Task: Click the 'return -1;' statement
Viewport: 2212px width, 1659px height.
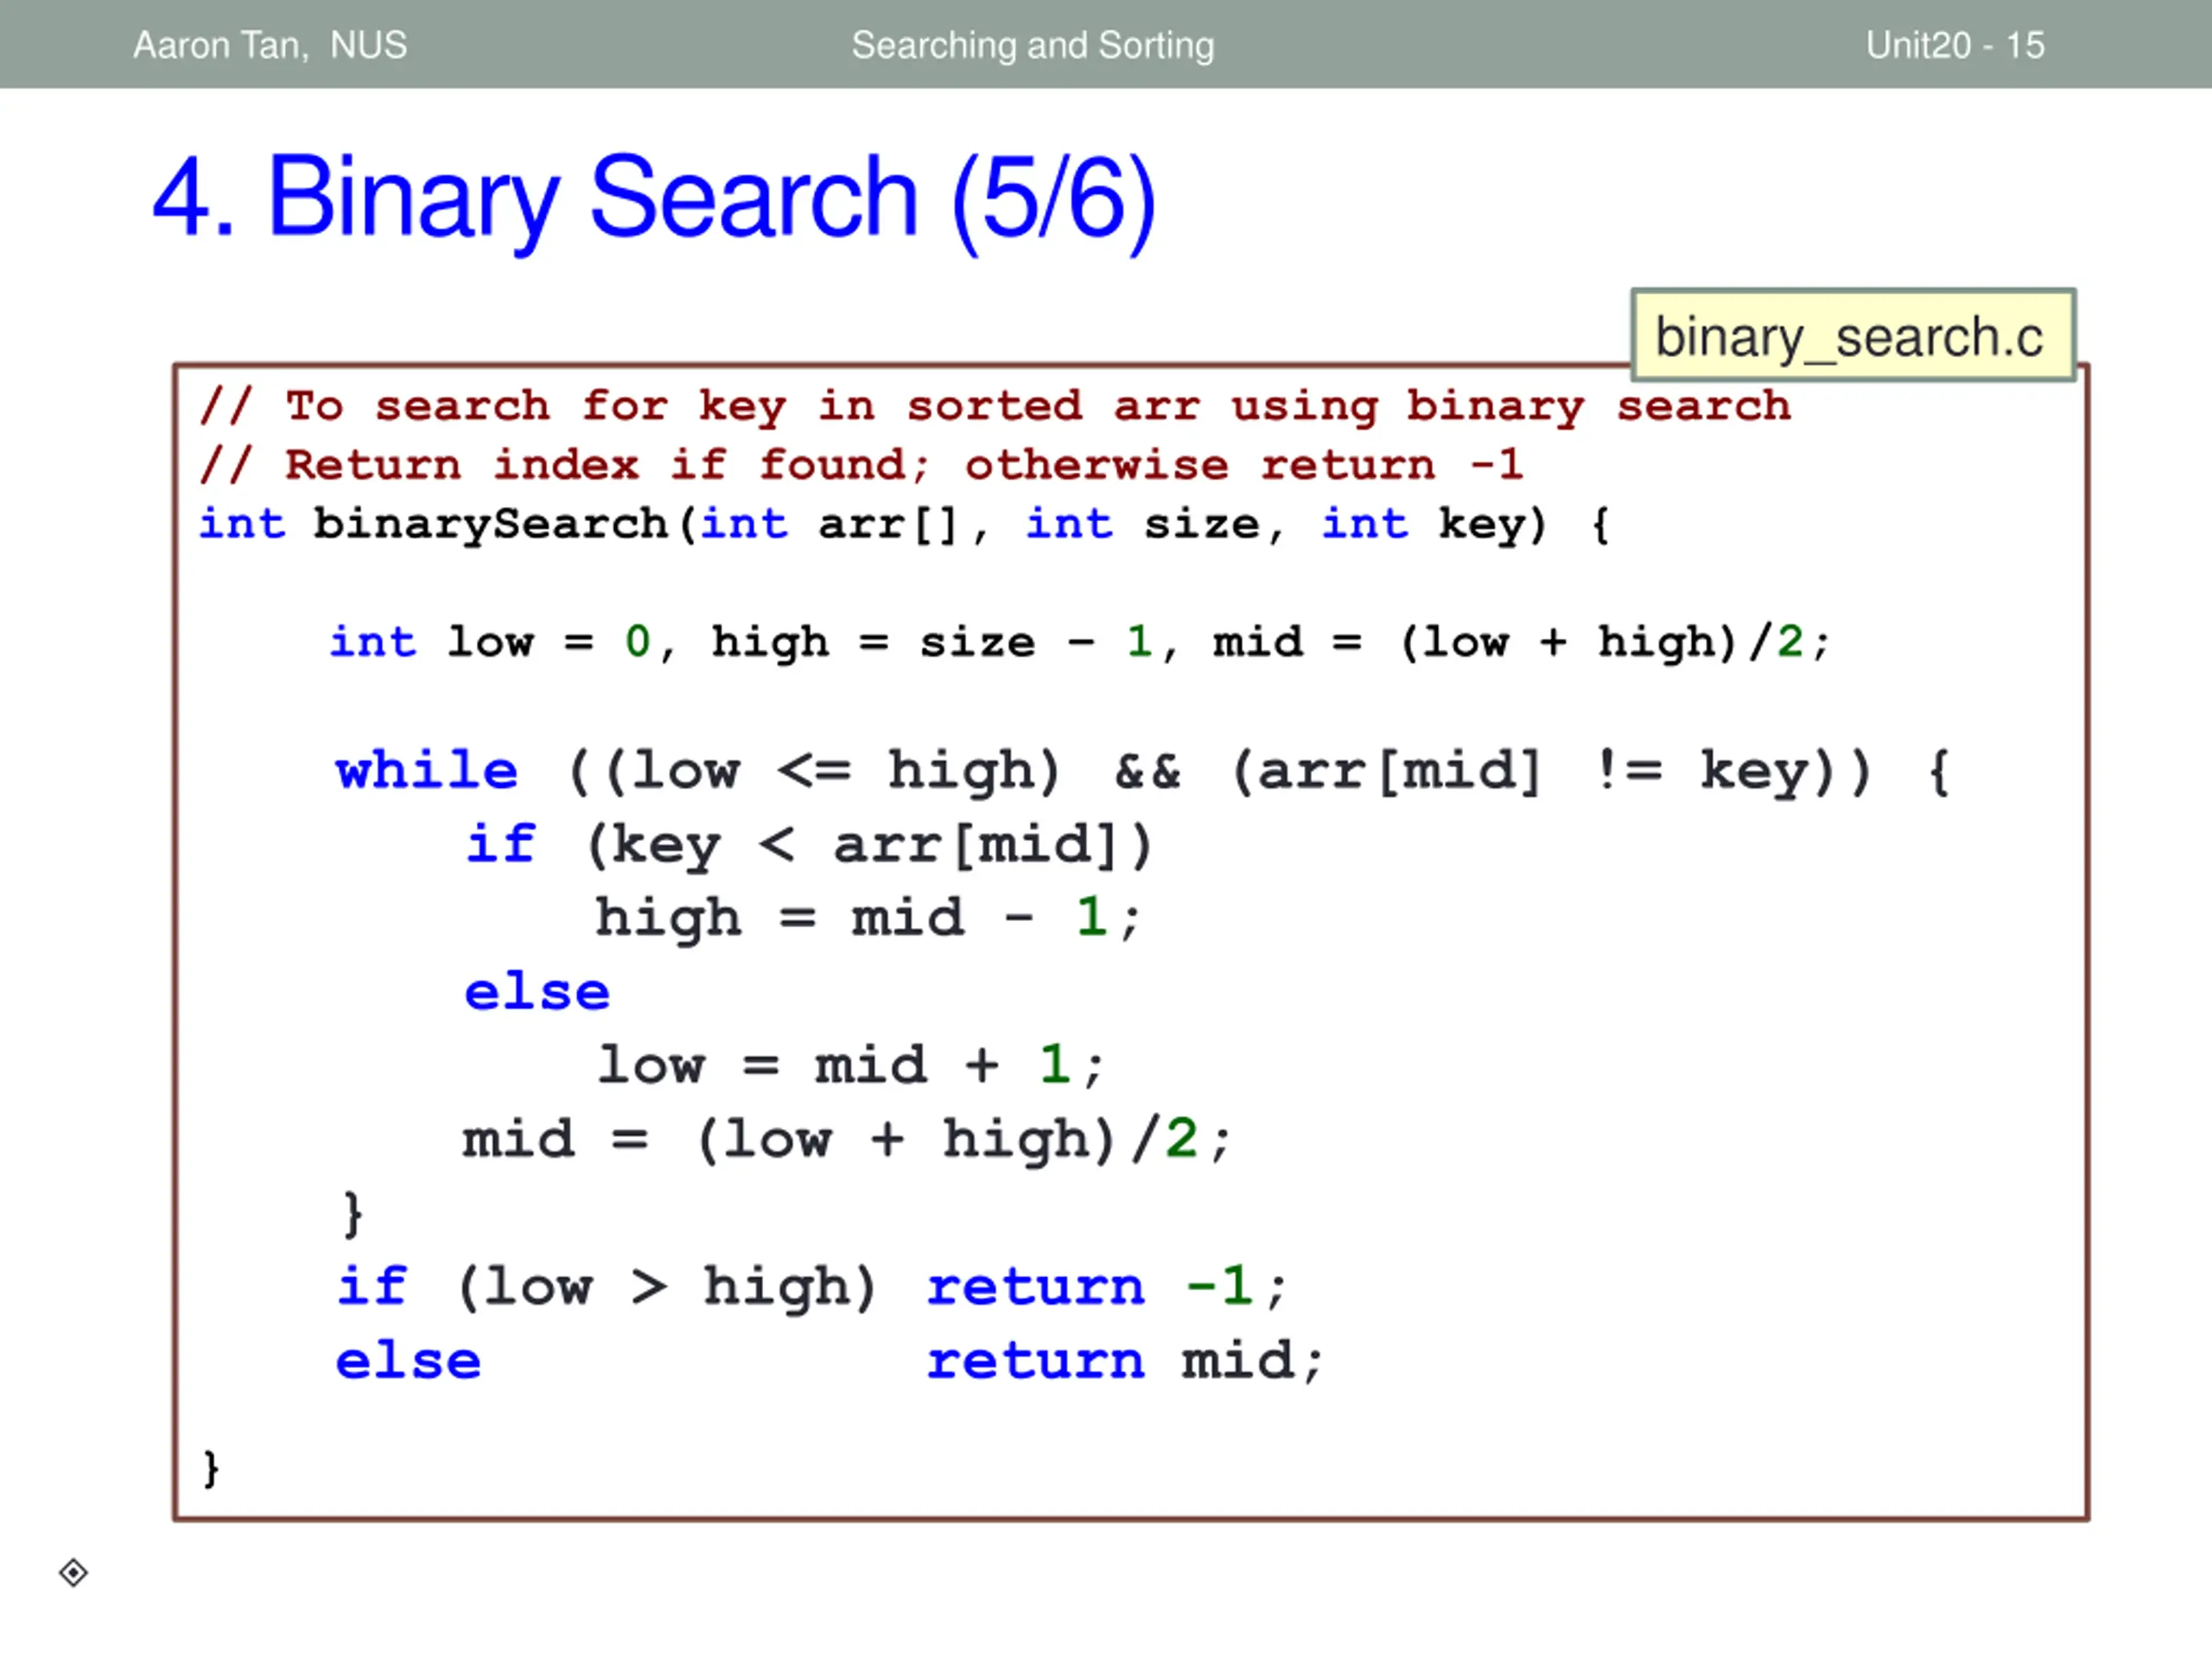Action: tap(1106, 1285)
